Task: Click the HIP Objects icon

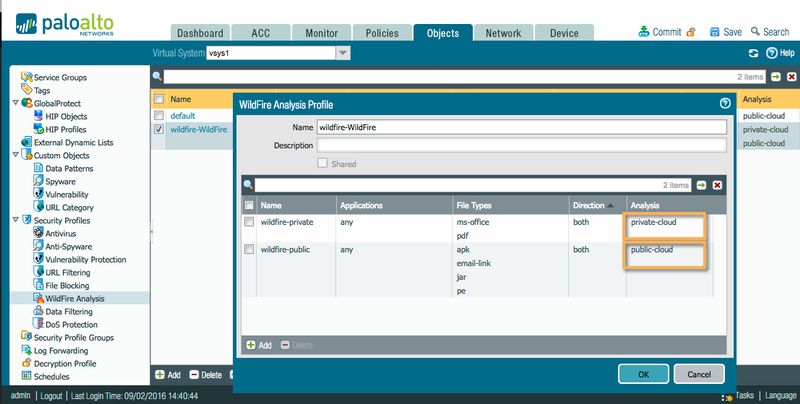Action: (38, 116)
